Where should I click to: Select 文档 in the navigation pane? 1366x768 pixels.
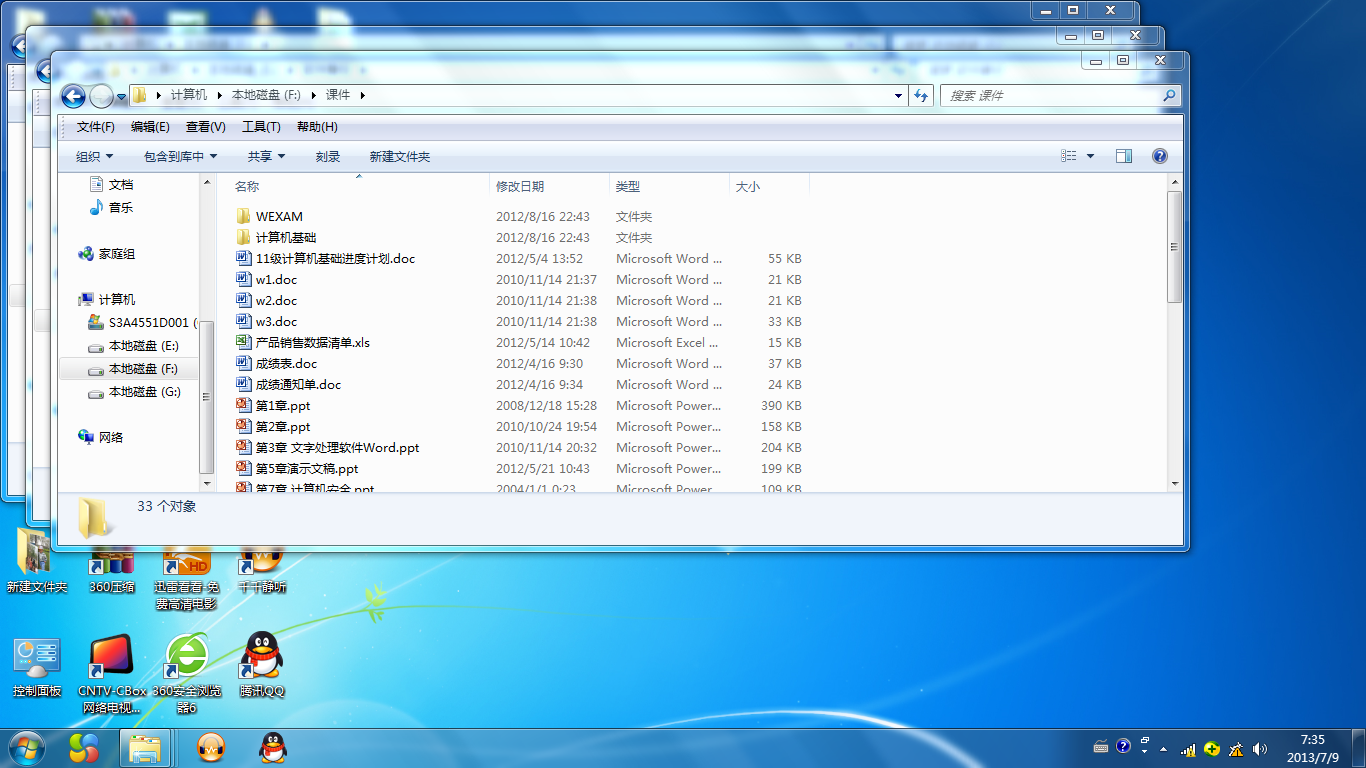[111, 184]
